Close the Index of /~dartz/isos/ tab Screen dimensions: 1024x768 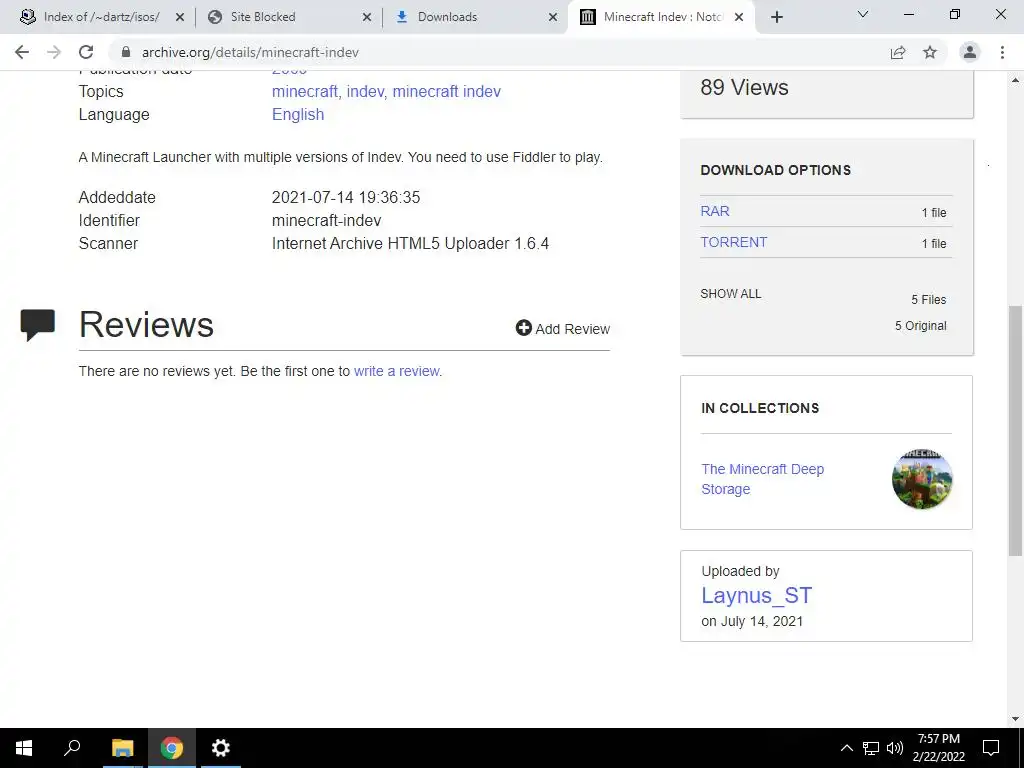pyautogui.click(x=180, y=17)
